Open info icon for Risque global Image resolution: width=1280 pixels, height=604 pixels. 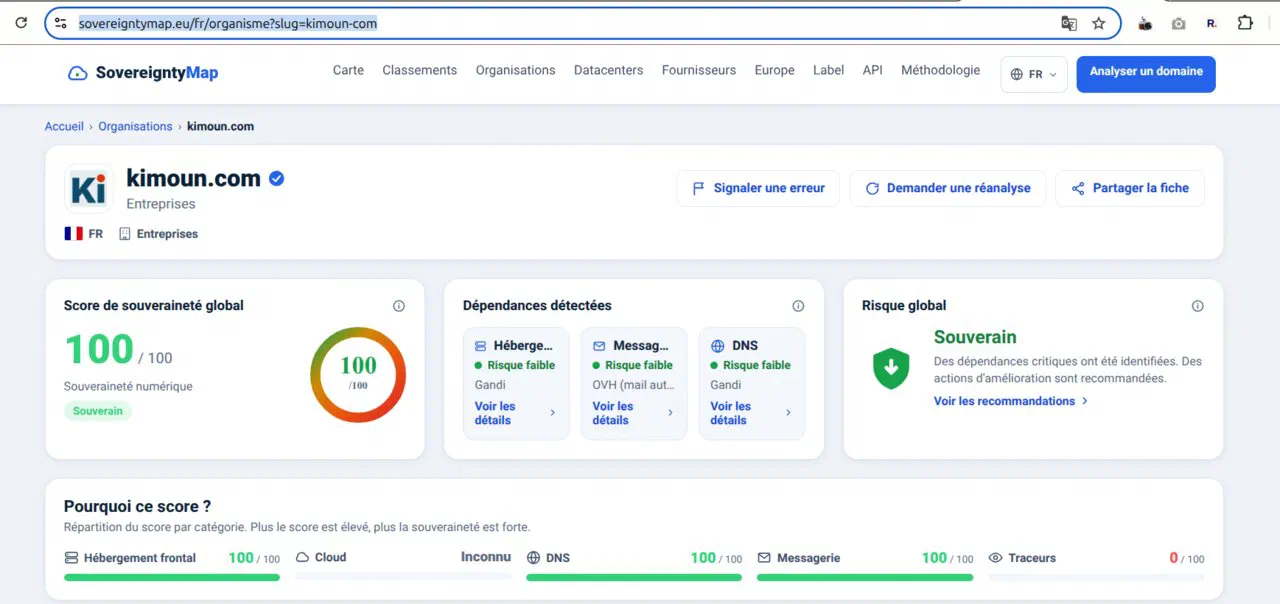click(x=1198, y=306)
